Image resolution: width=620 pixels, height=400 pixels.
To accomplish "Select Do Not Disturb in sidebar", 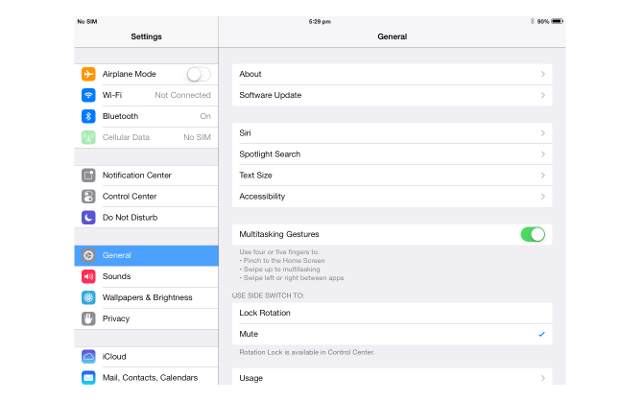I will [146, 217].
